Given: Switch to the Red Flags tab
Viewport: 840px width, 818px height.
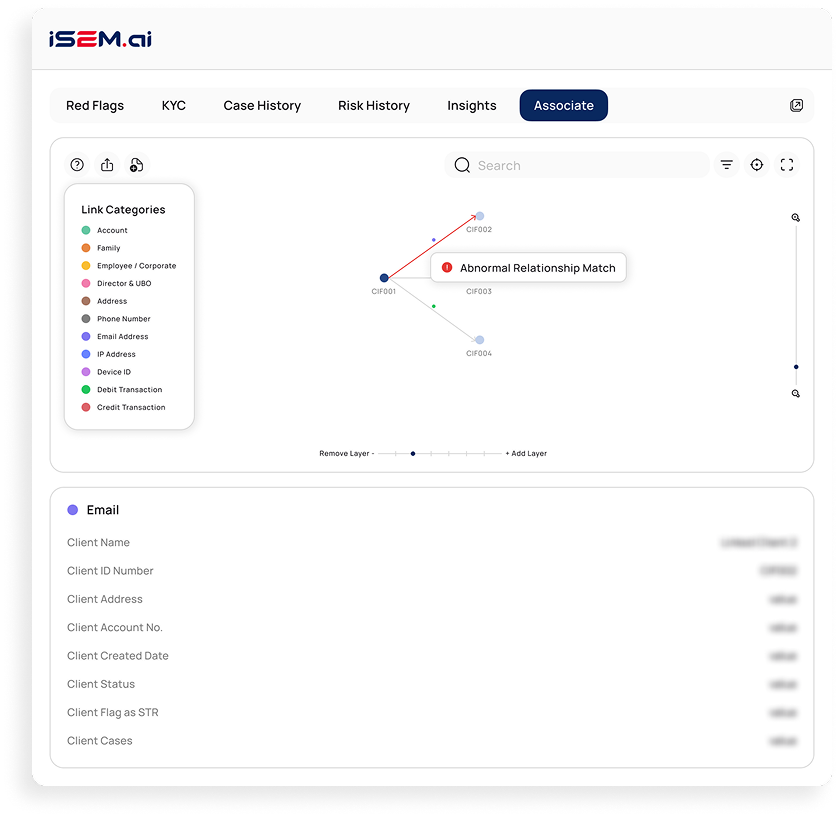Looking at the screenshot, I should click(94, 105).
